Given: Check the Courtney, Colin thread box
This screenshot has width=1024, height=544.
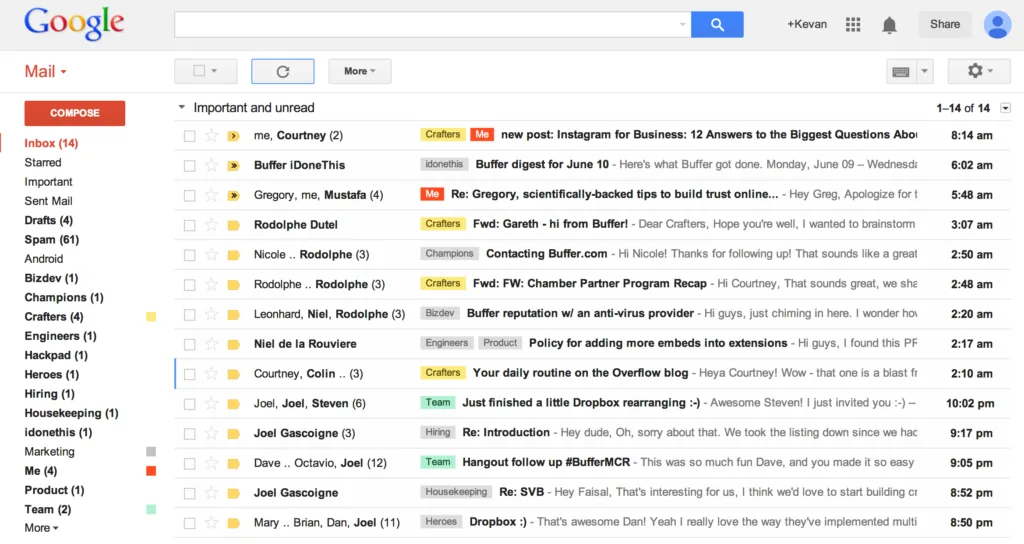Looking at the screenshot, I should point(189,374).
